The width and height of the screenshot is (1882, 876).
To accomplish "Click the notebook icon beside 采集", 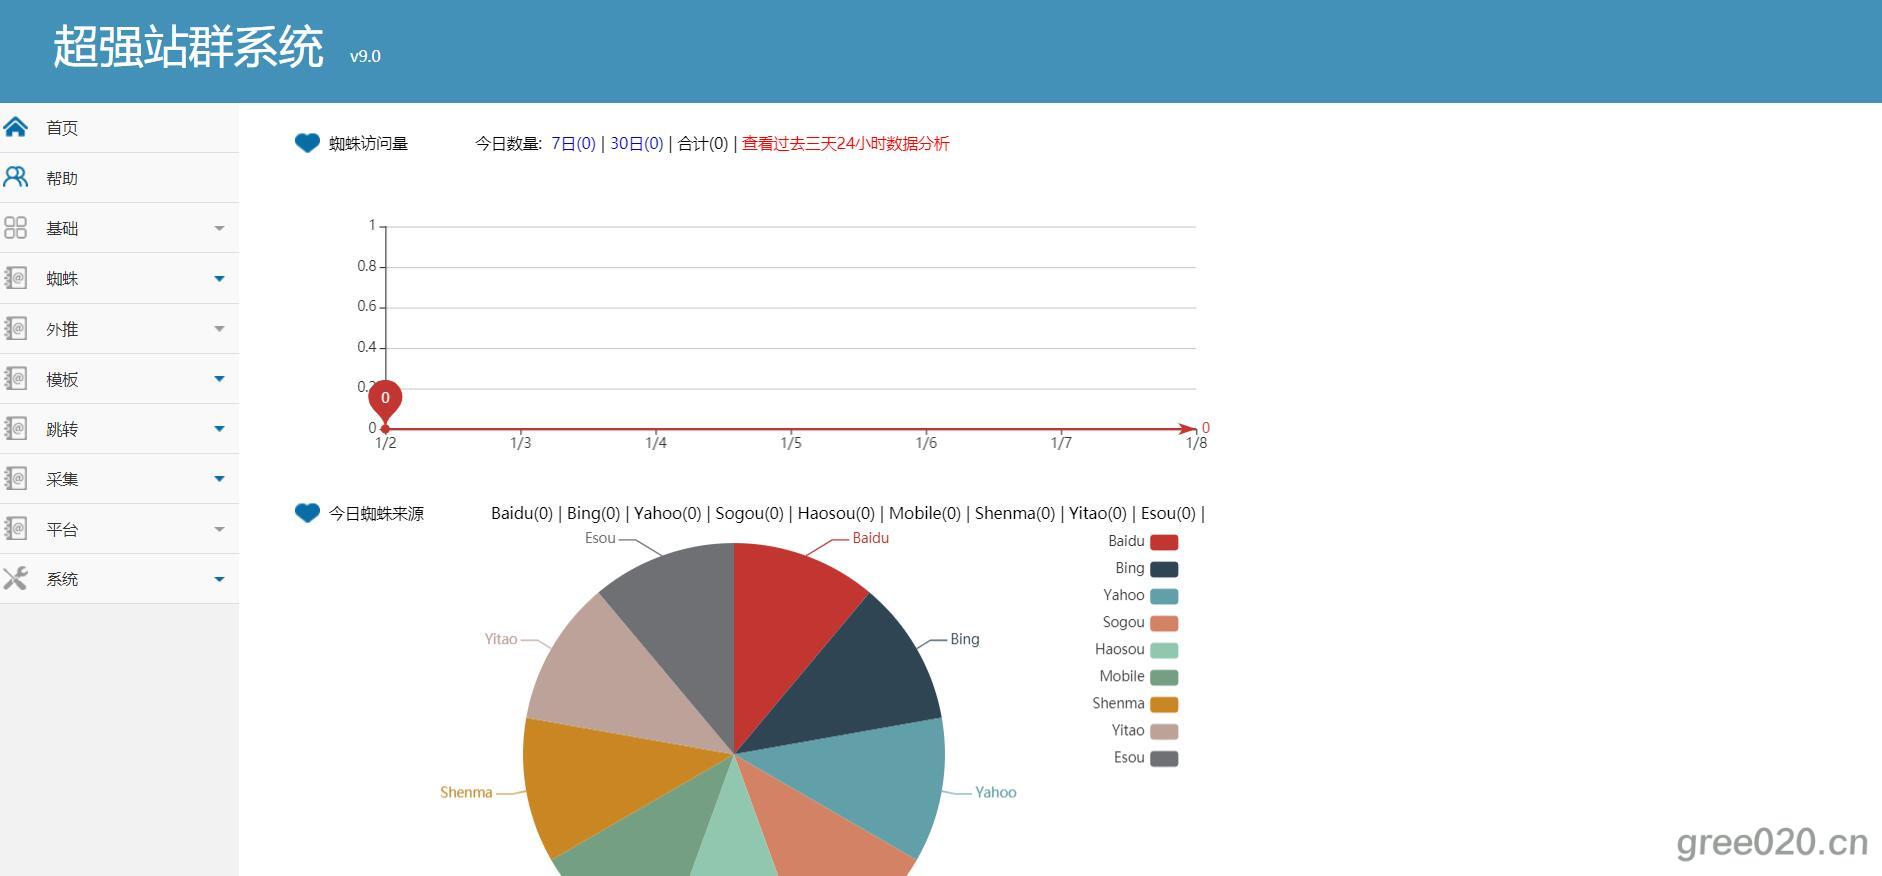I will [x=15, y=478].
